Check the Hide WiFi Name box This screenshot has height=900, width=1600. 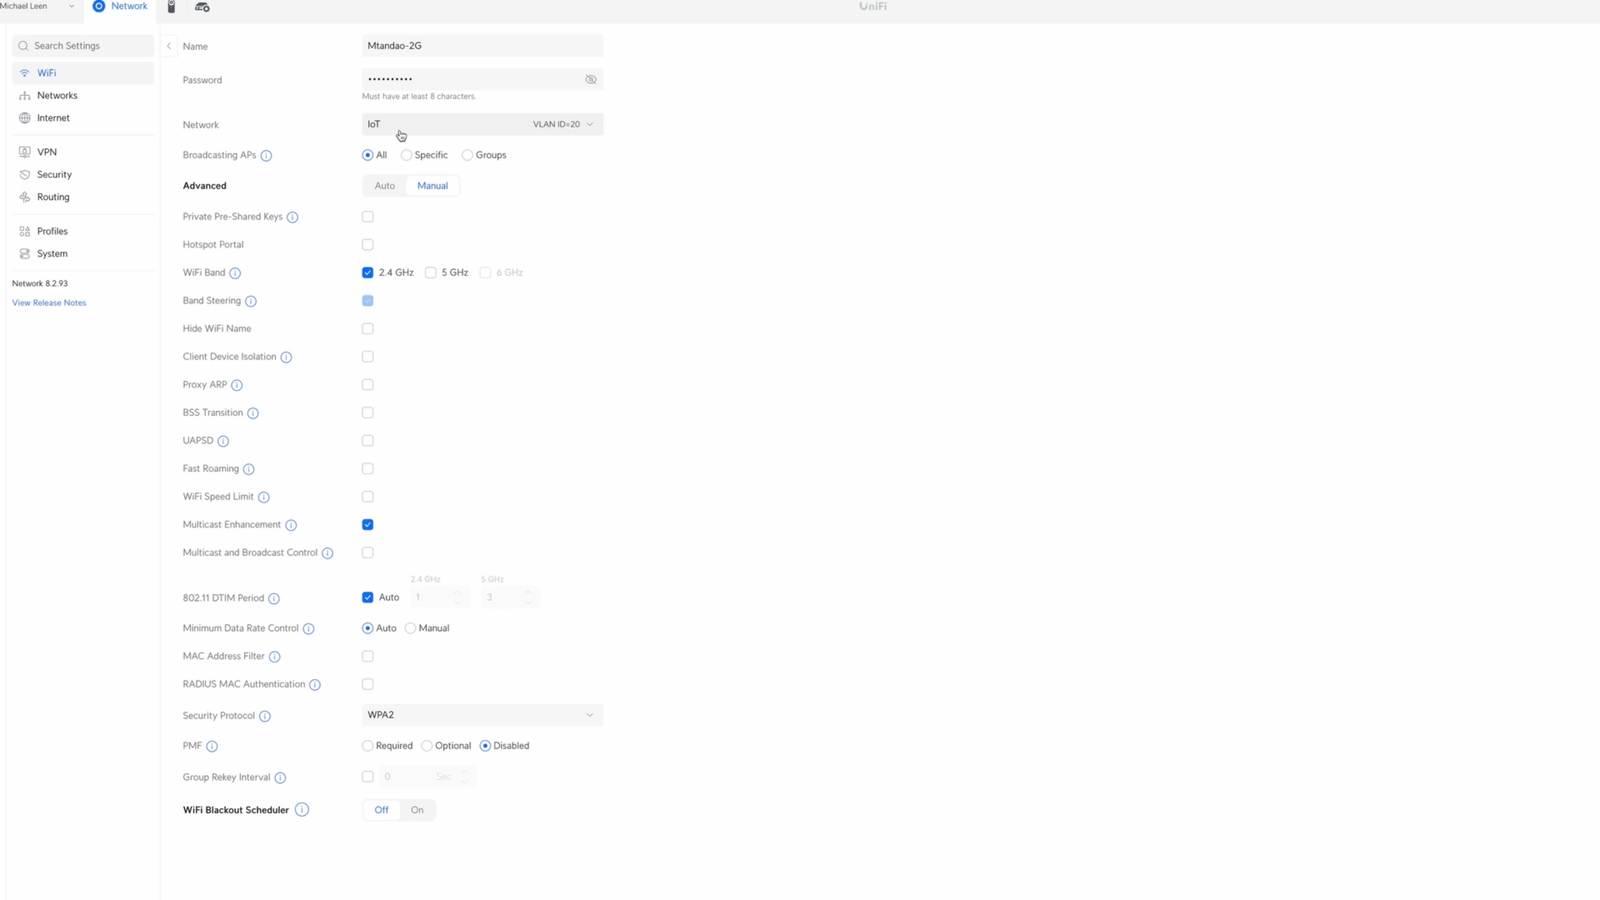point(367,328)
